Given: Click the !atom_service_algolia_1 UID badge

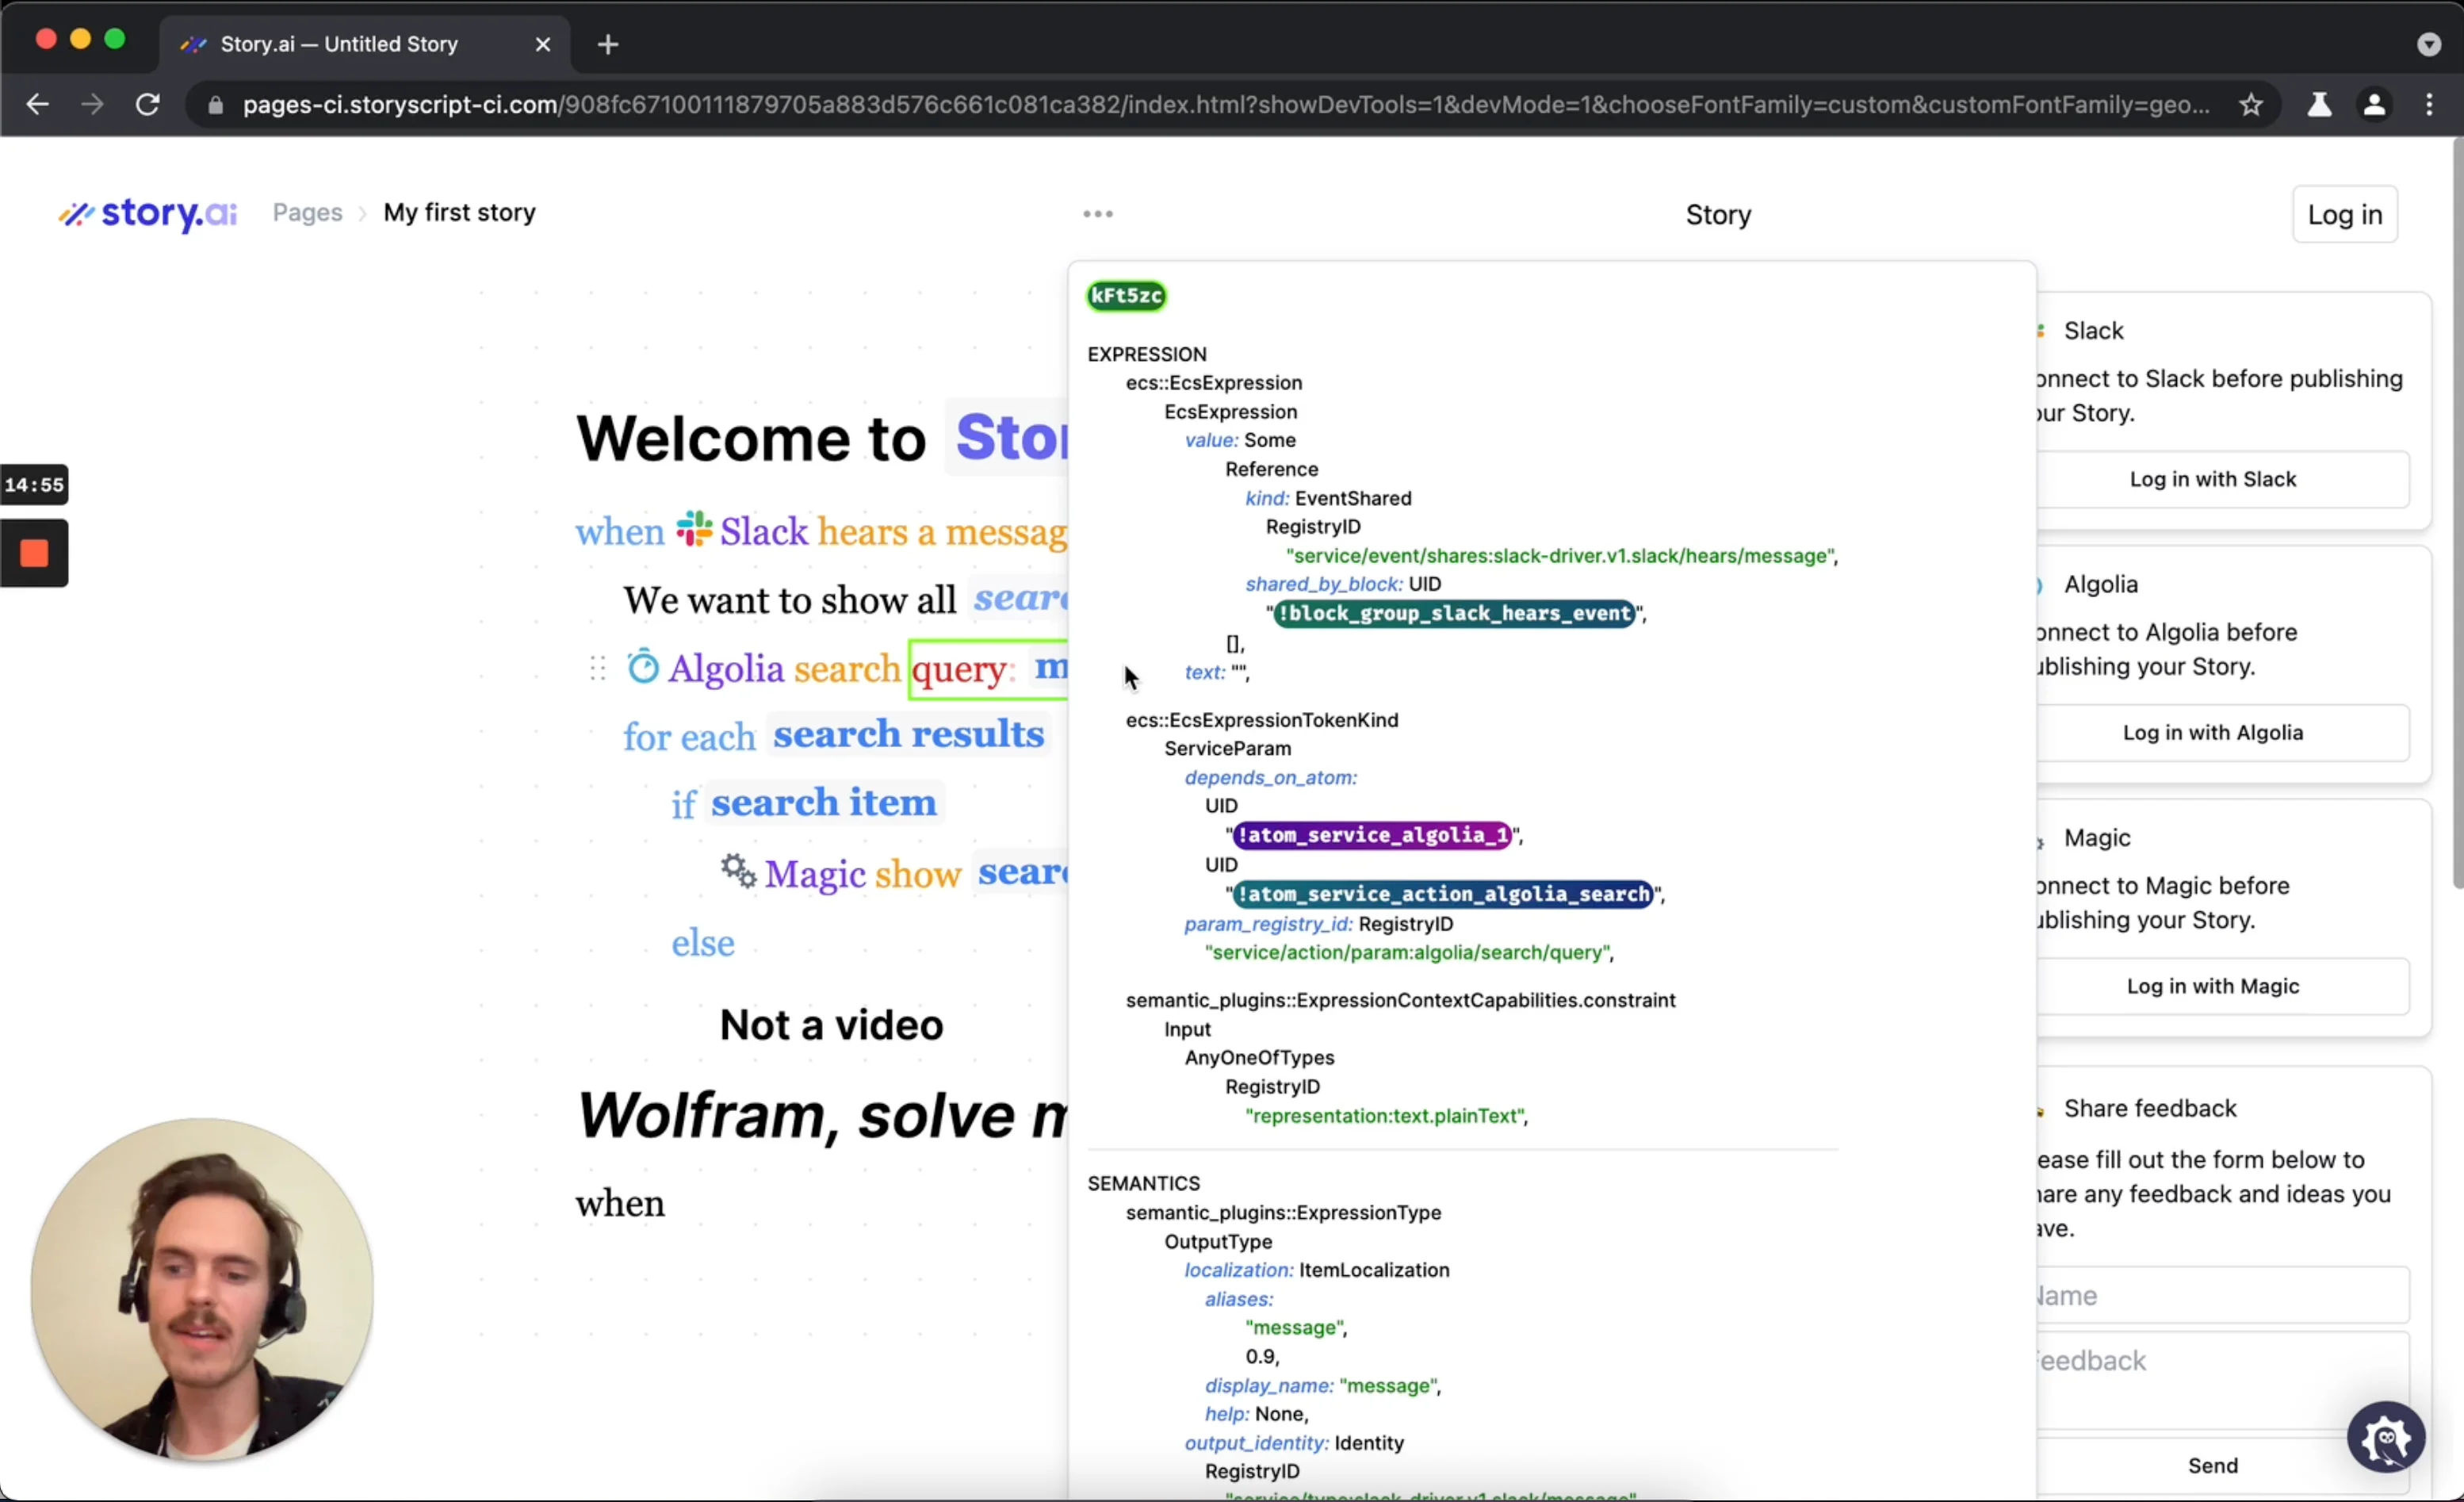Looking at the screenshot, I should coord(1372,835).
